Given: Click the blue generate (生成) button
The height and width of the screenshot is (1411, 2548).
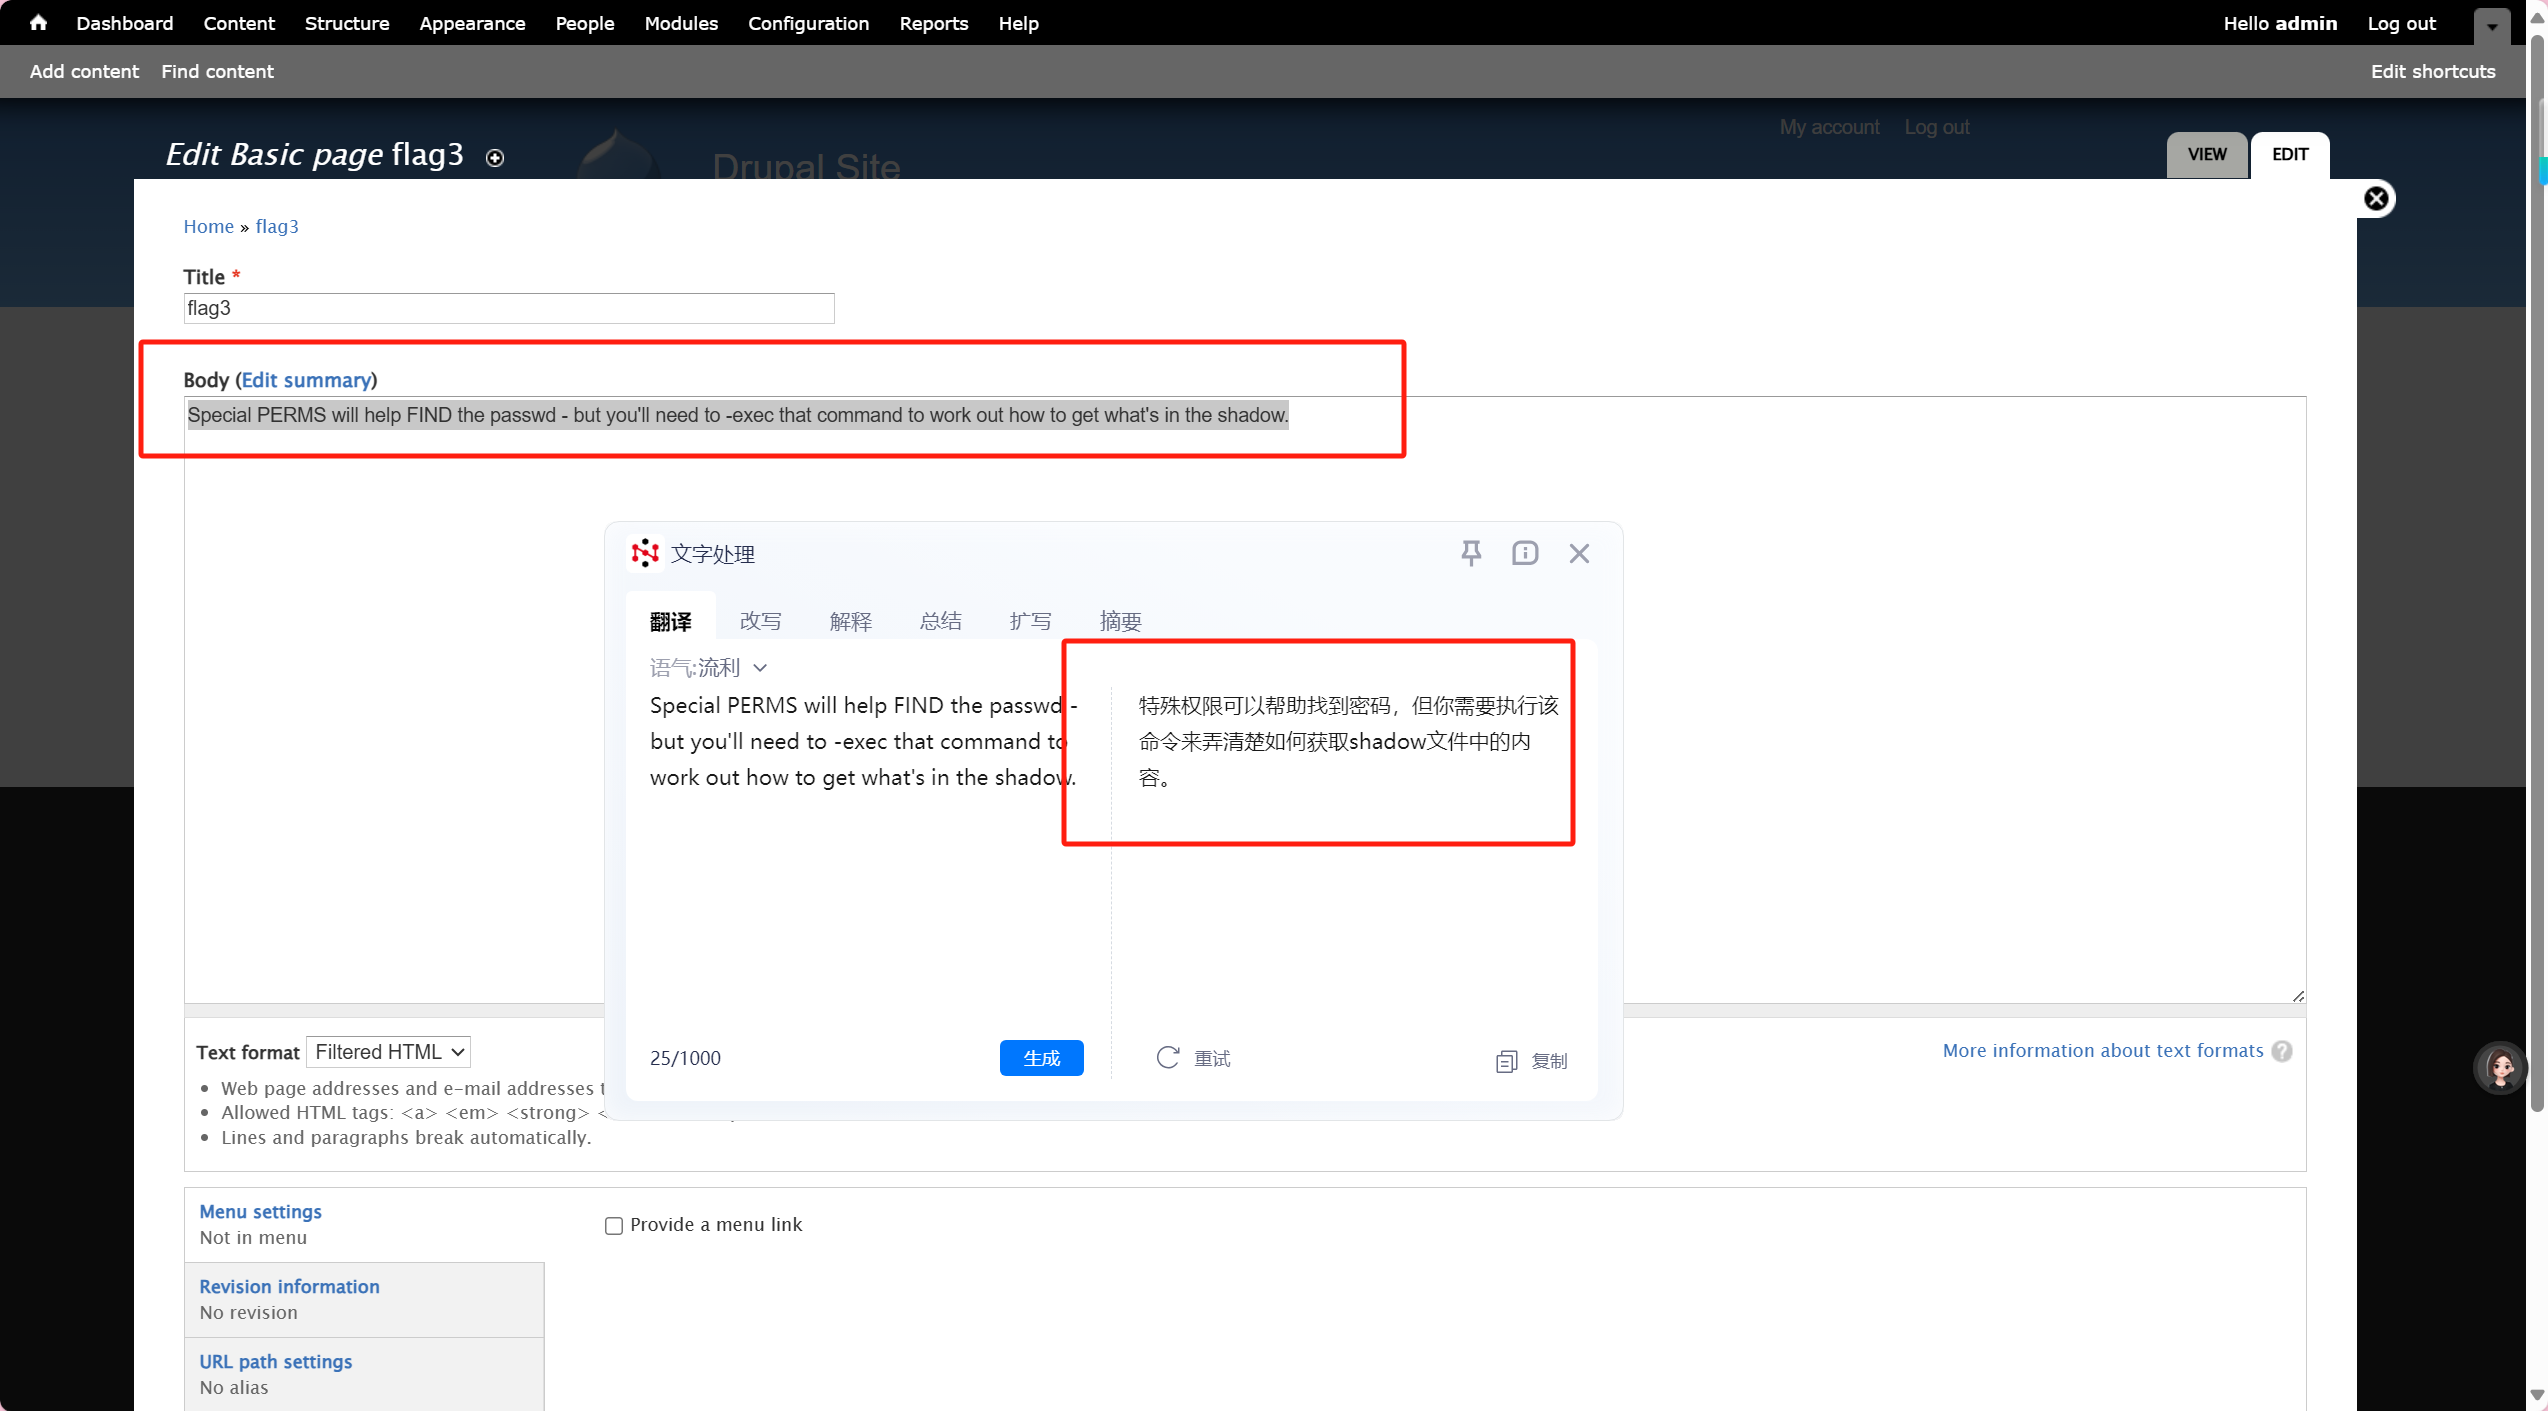Looking at the screenshot, I should (x=1041, y=1058).
